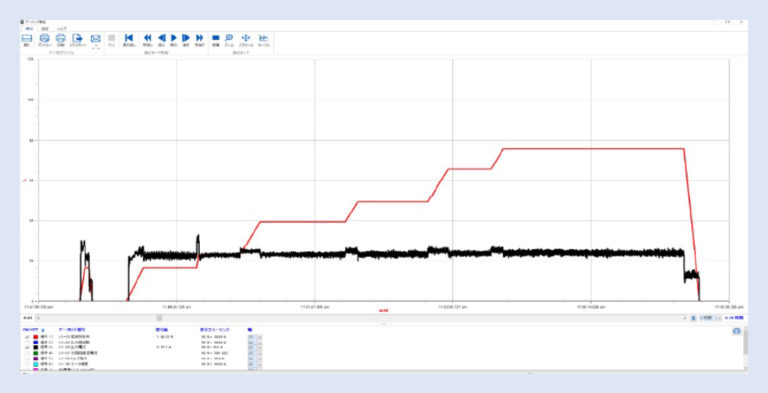Click the green signal color swatch
The width and height of the screenshot is (768, 393).
[x=36, y=352]
